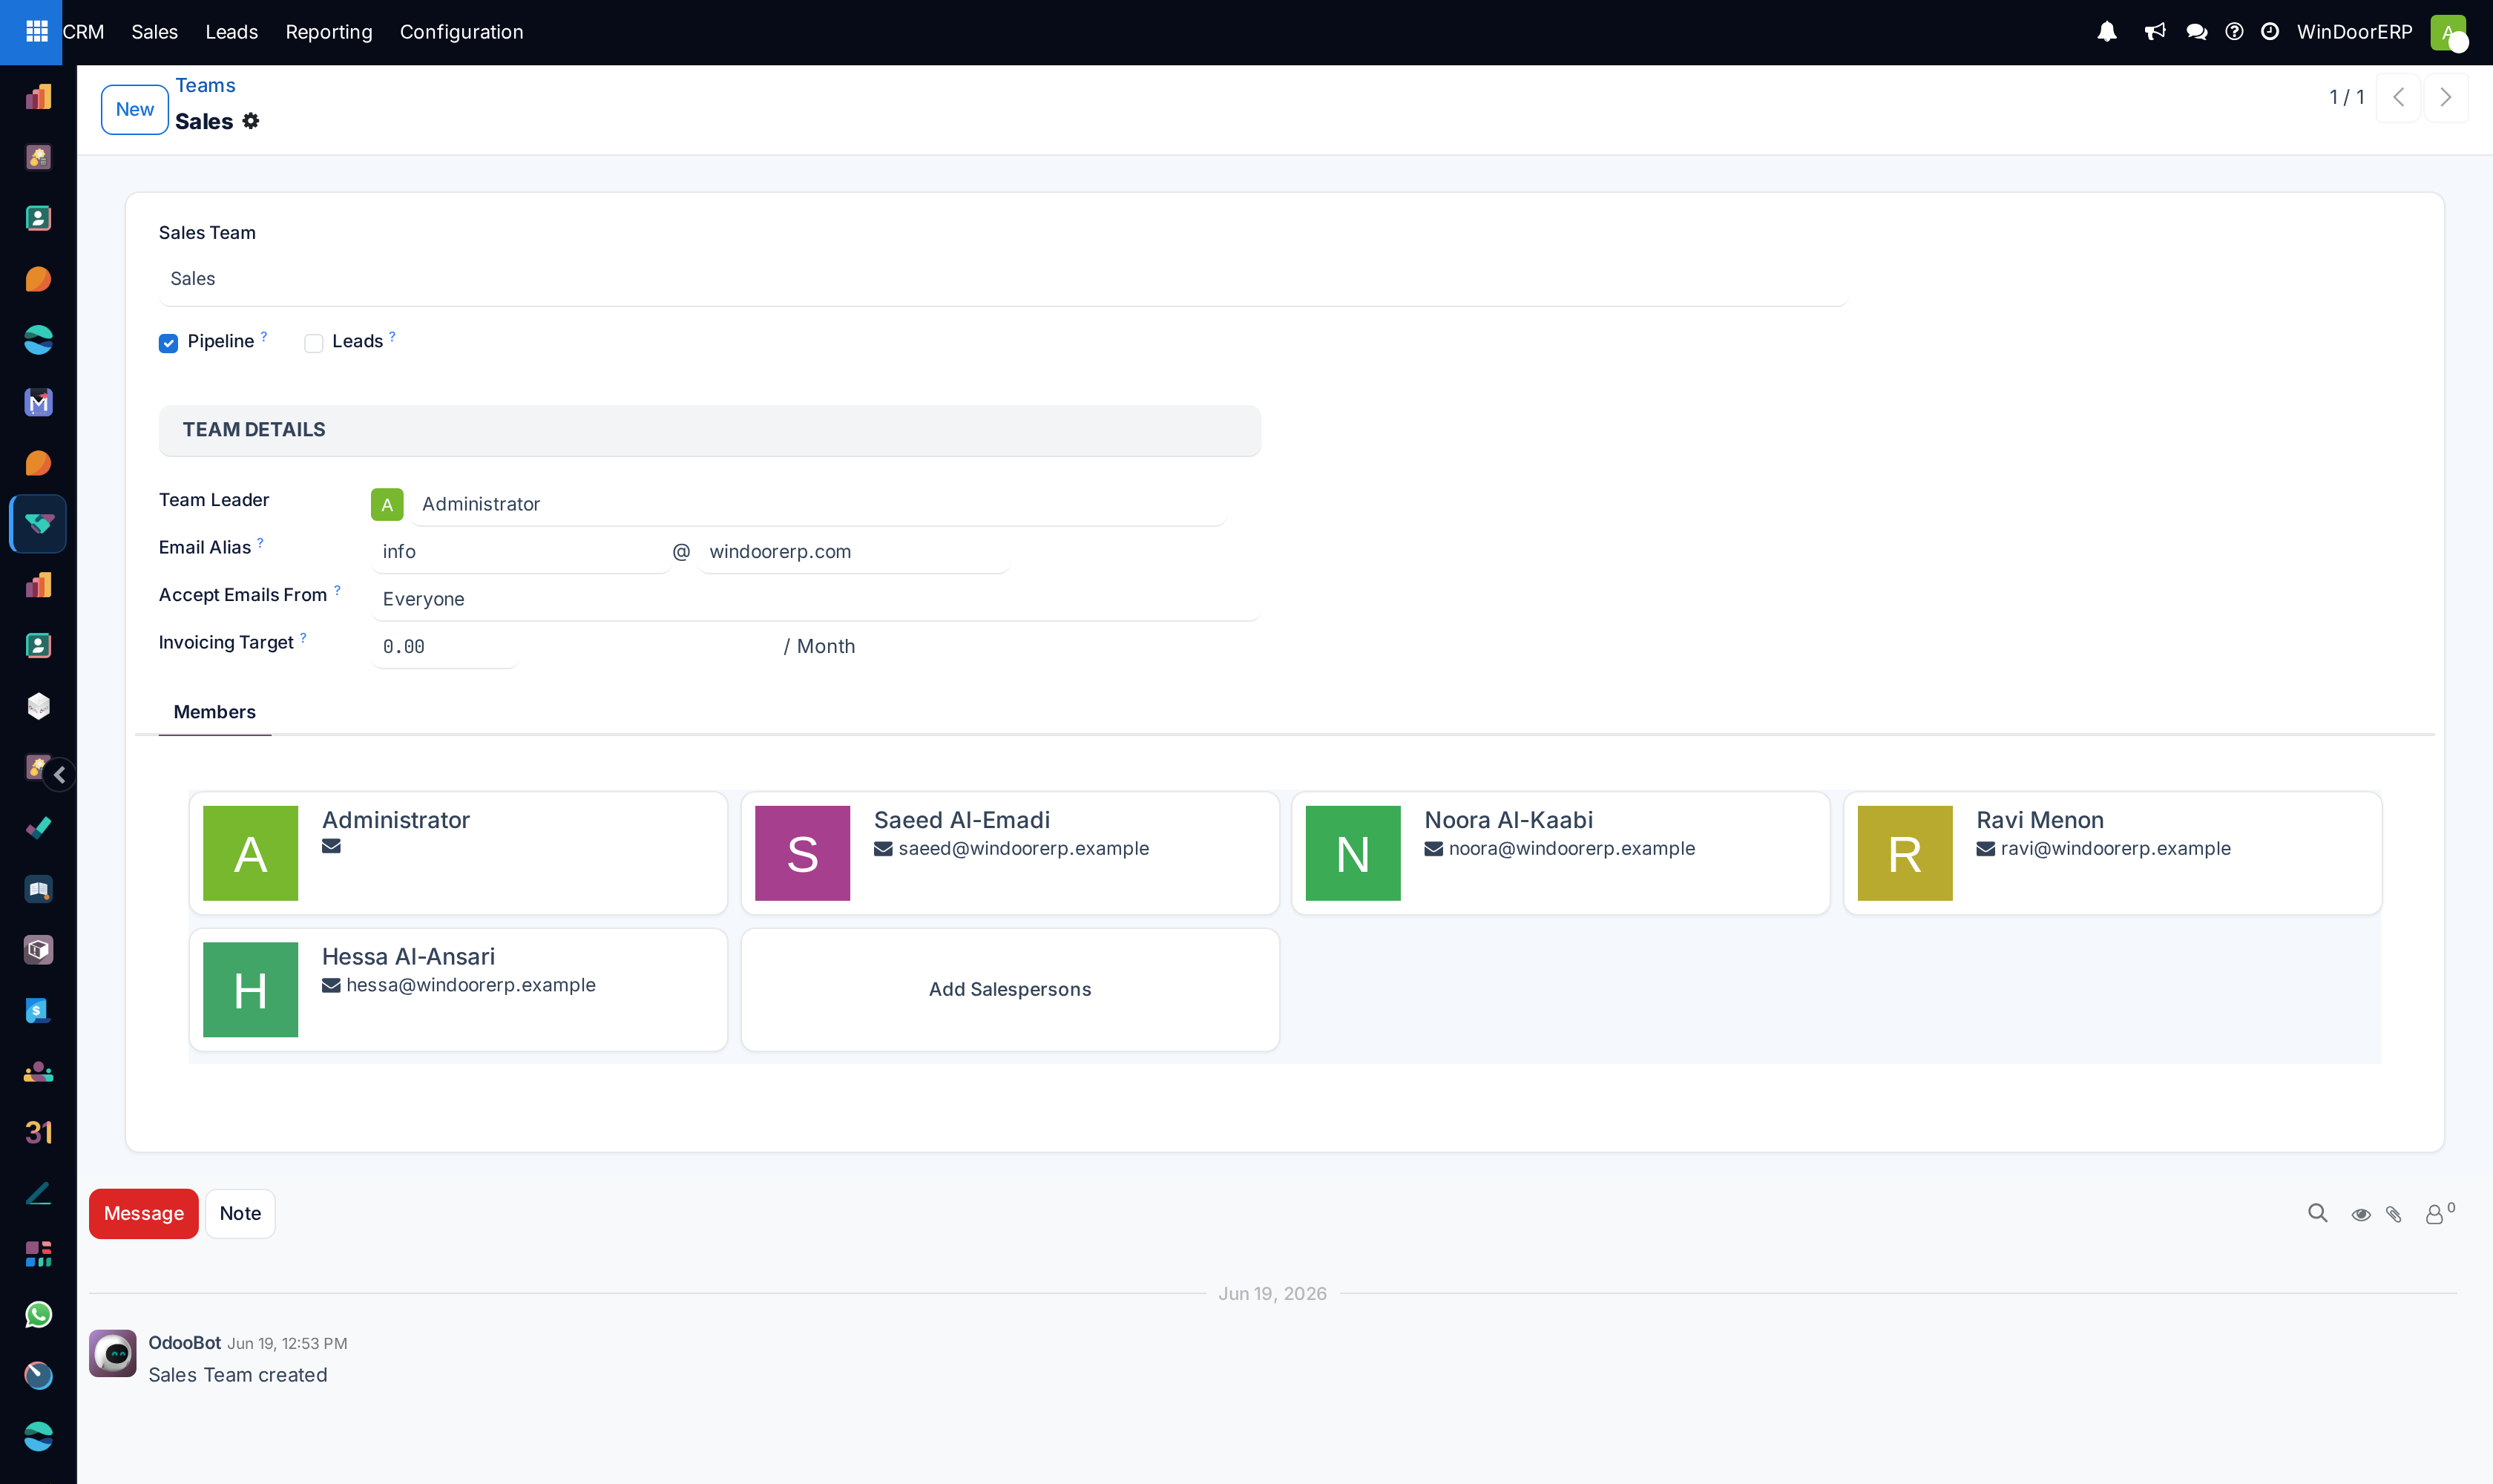2493x1484 pixels.
Task: Click the pager counter 1 / 1
Action: [x=2346, y=97]
